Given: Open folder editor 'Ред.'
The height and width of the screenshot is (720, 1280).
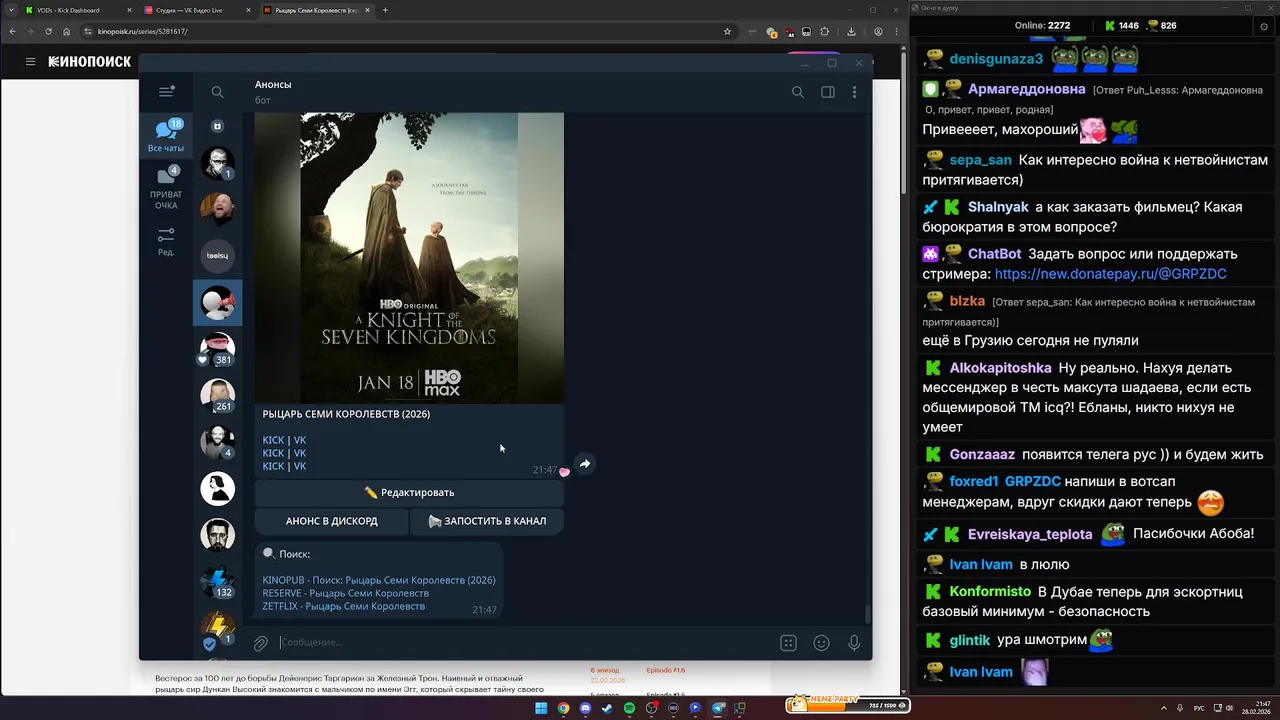Looking at the screenshot, I should pyautogui.click(x=166, y=241).
